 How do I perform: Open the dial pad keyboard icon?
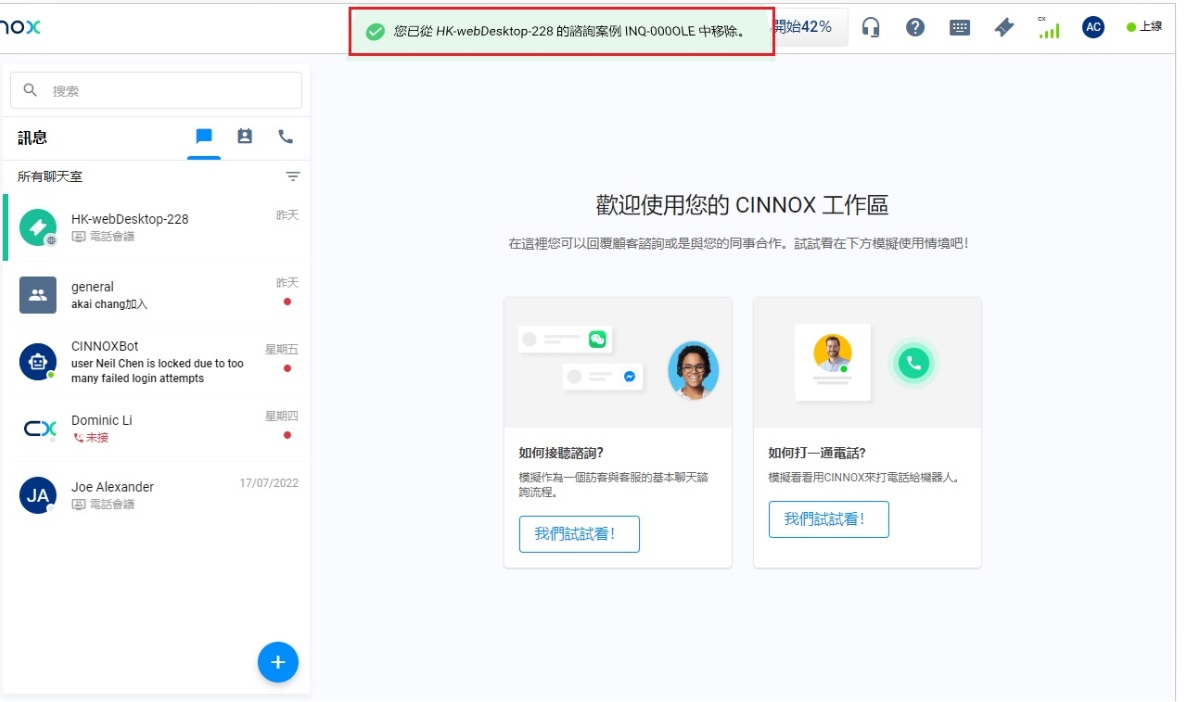pos(960,28)
